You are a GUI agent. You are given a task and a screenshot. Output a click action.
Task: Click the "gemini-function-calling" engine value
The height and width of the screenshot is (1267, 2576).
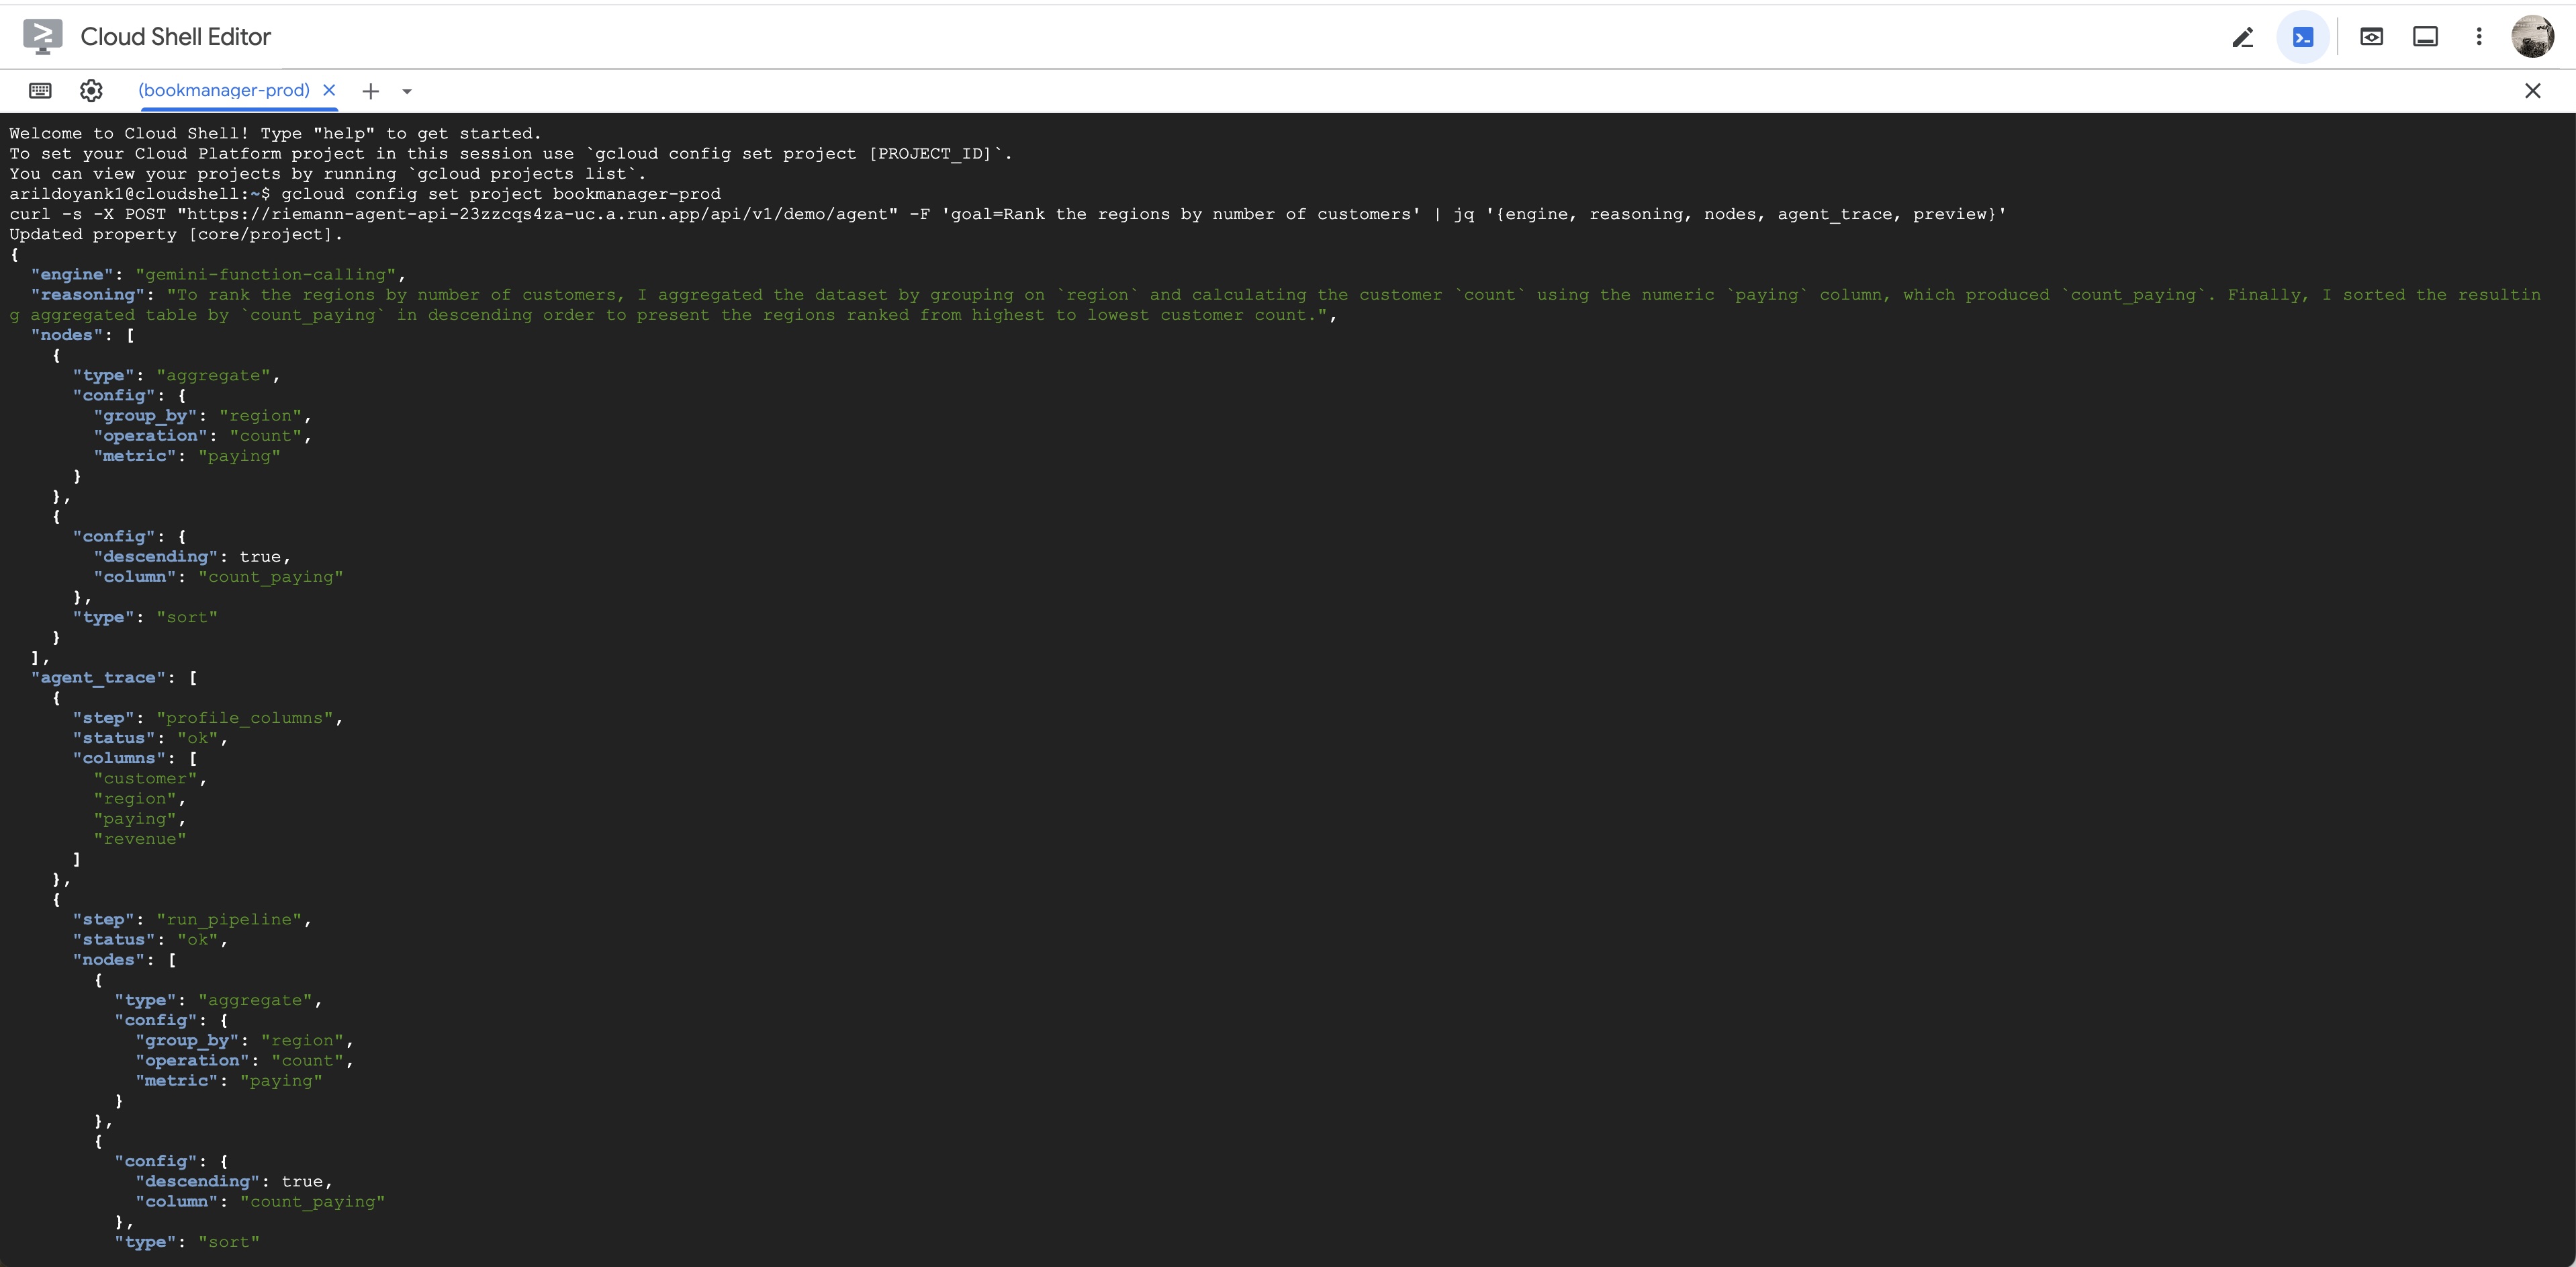click(266, 275)
